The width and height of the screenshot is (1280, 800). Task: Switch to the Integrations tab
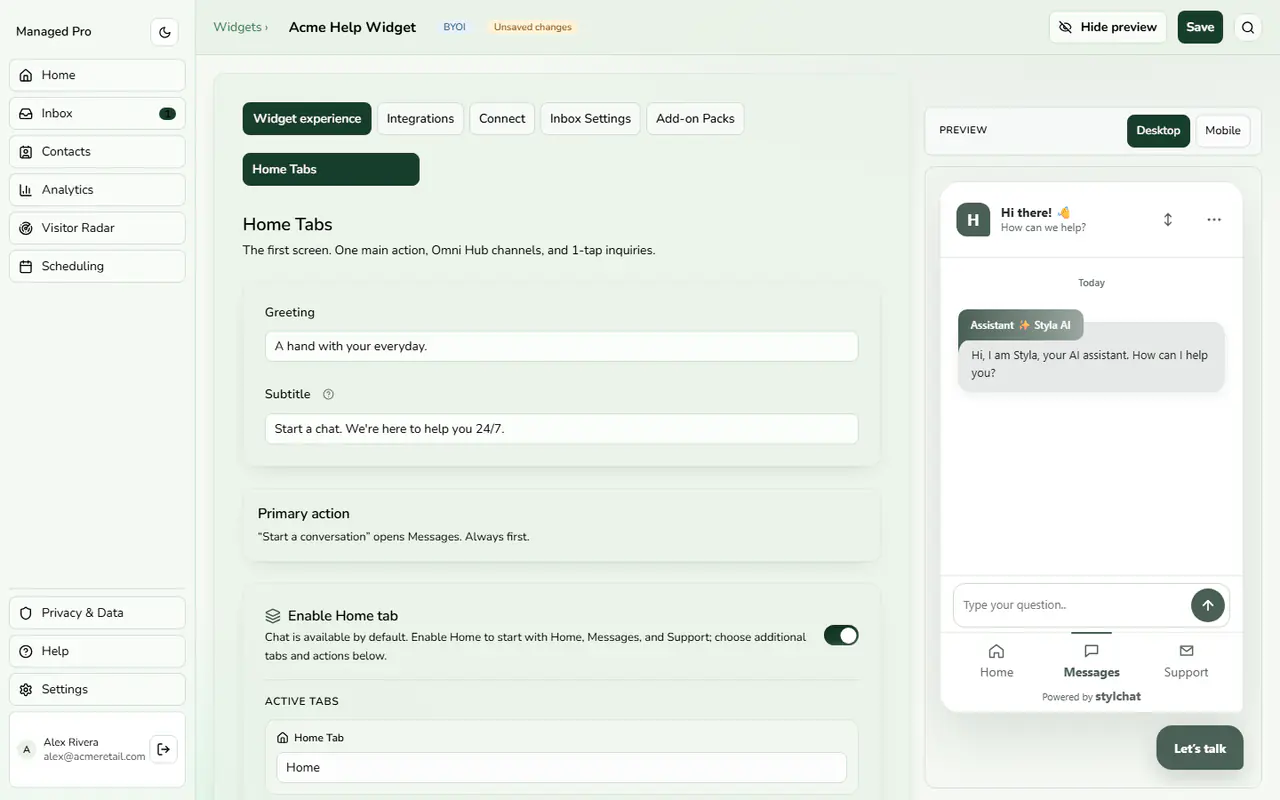click(x=420, y=118)
